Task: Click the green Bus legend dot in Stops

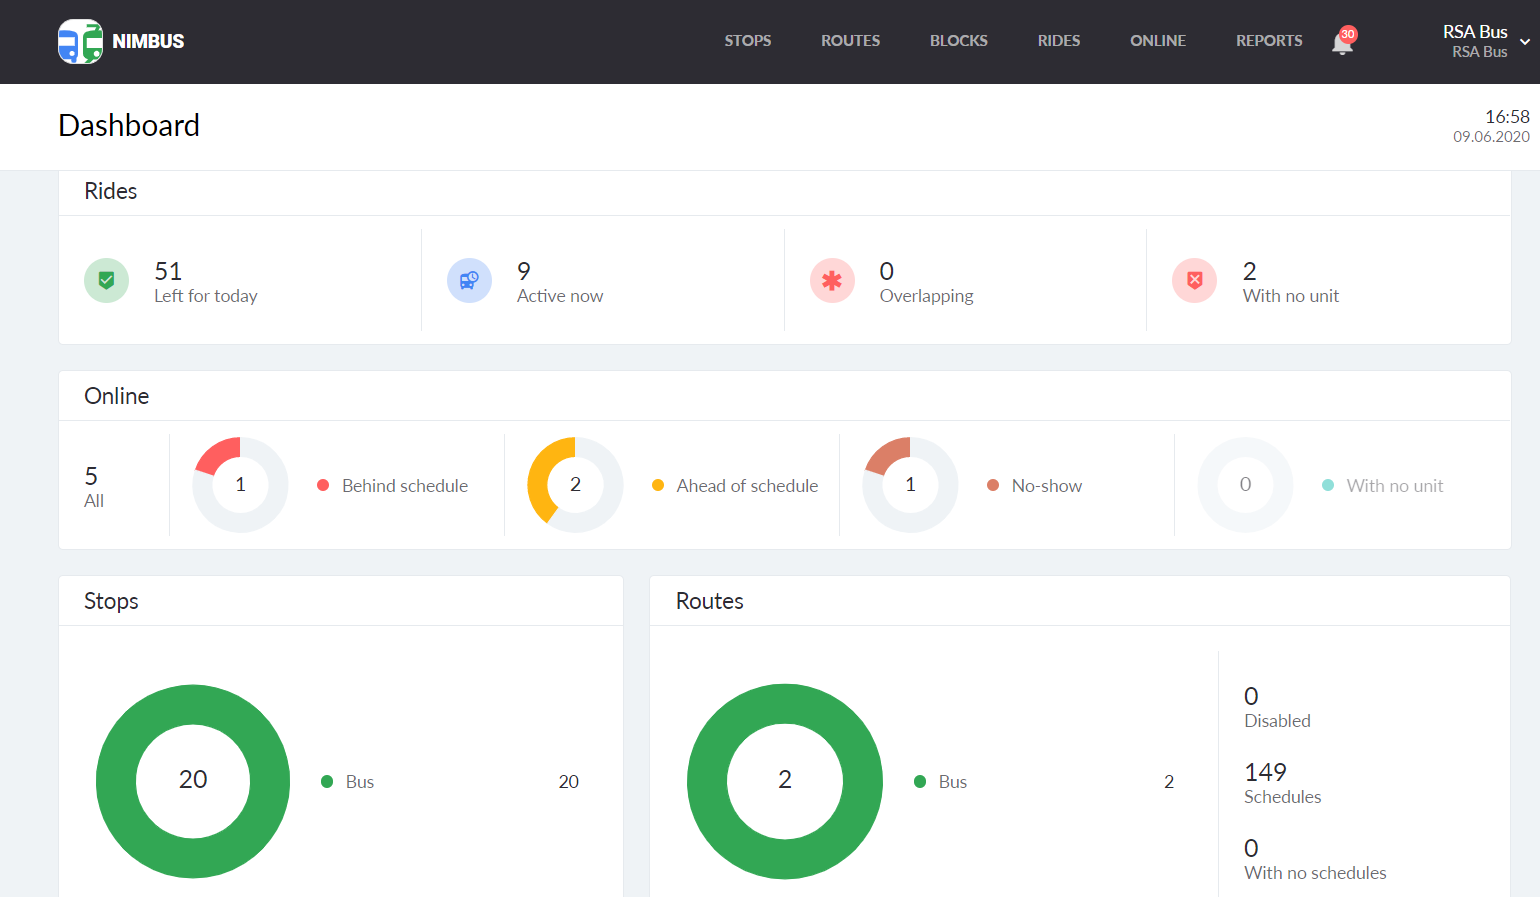Action: (325, 781)
